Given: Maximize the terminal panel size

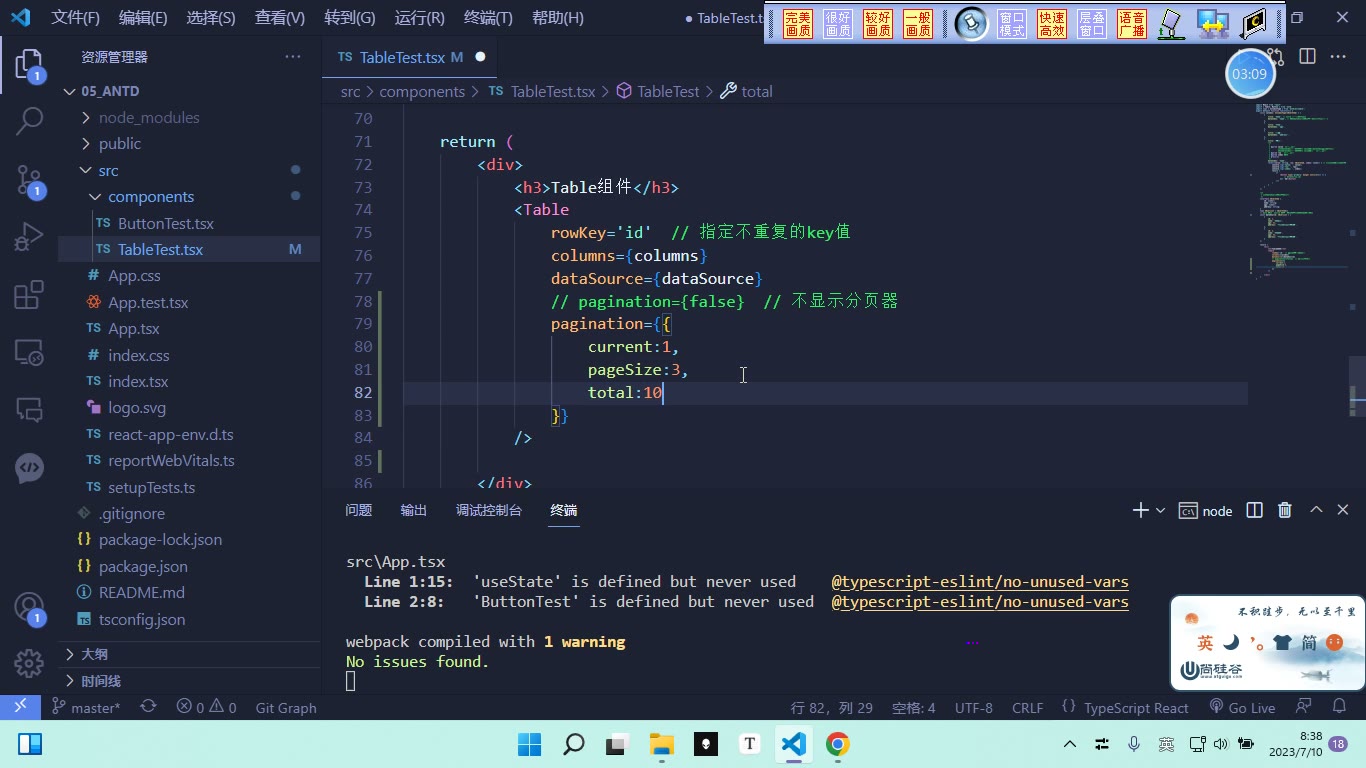Looking at the screenshot, I should [1316, 510].
